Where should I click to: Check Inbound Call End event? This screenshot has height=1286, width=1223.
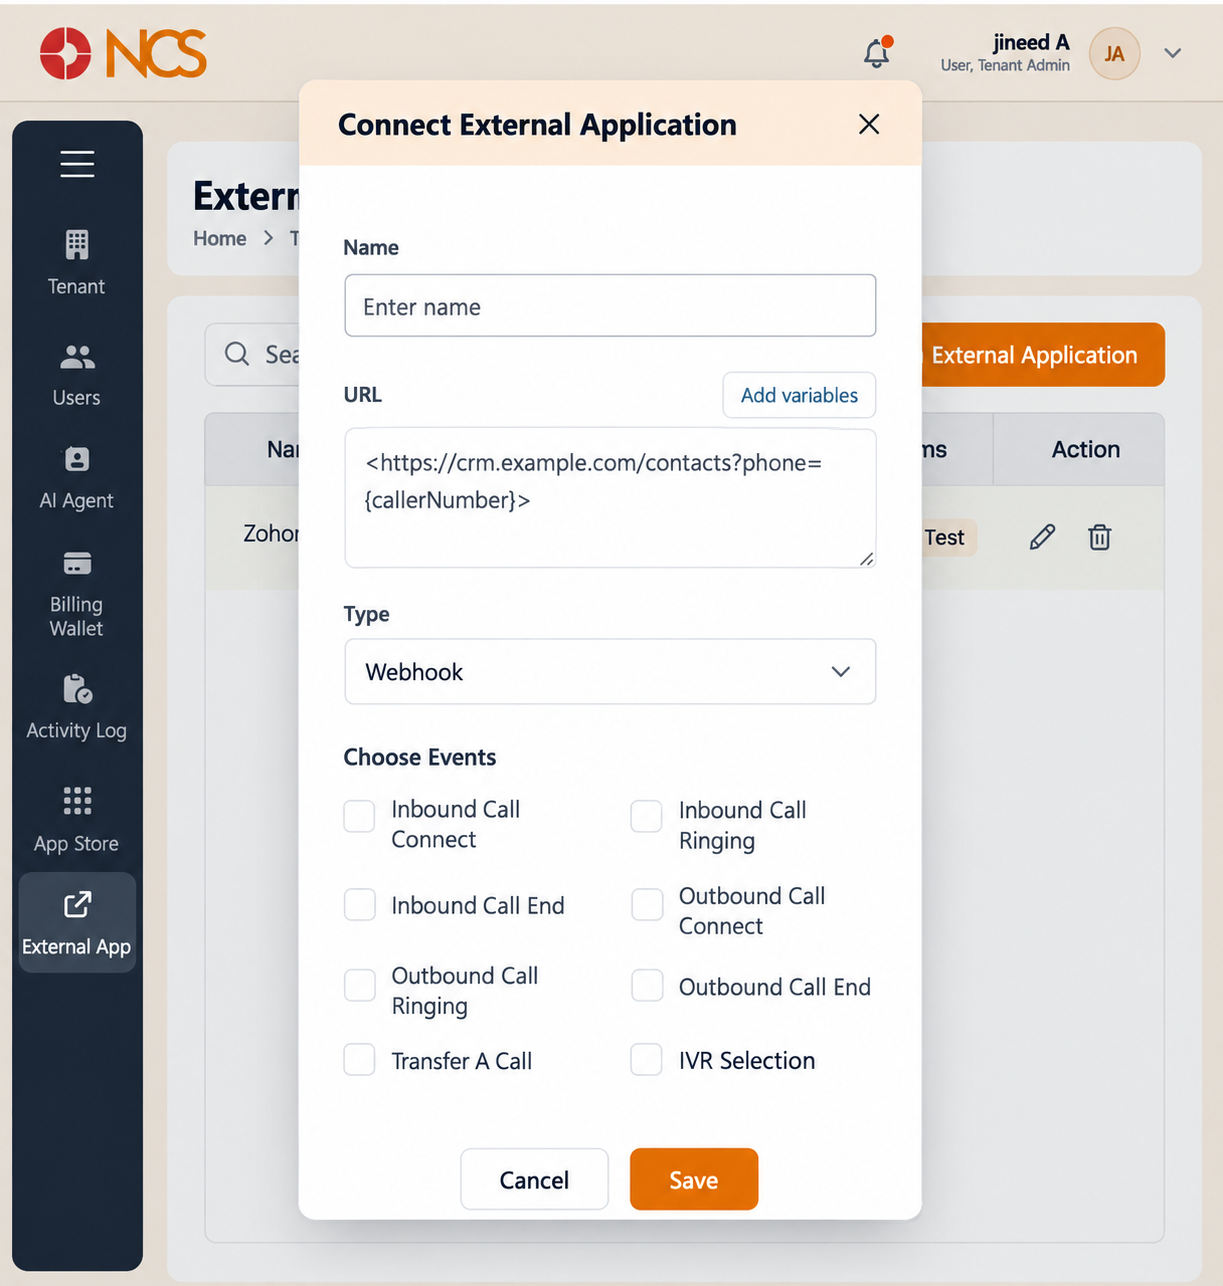tap(359, 905)
